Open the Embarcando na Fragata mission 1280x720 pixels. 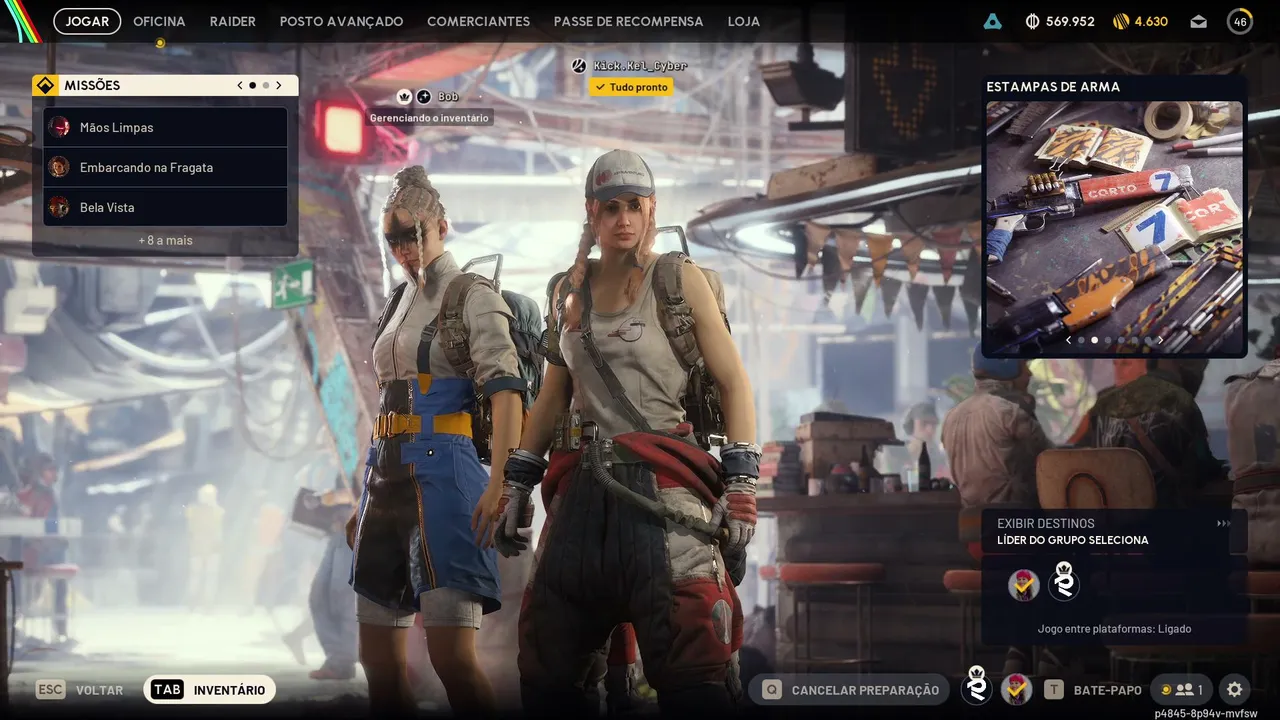(x=166, y=167)
